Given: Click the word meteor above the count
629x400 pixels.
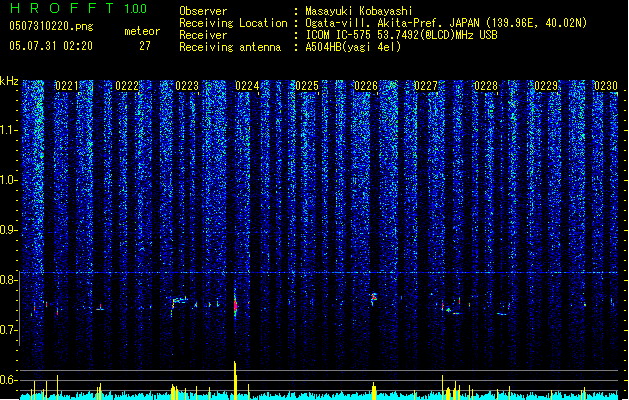Looking at the screenshot, I should point(142,31).
